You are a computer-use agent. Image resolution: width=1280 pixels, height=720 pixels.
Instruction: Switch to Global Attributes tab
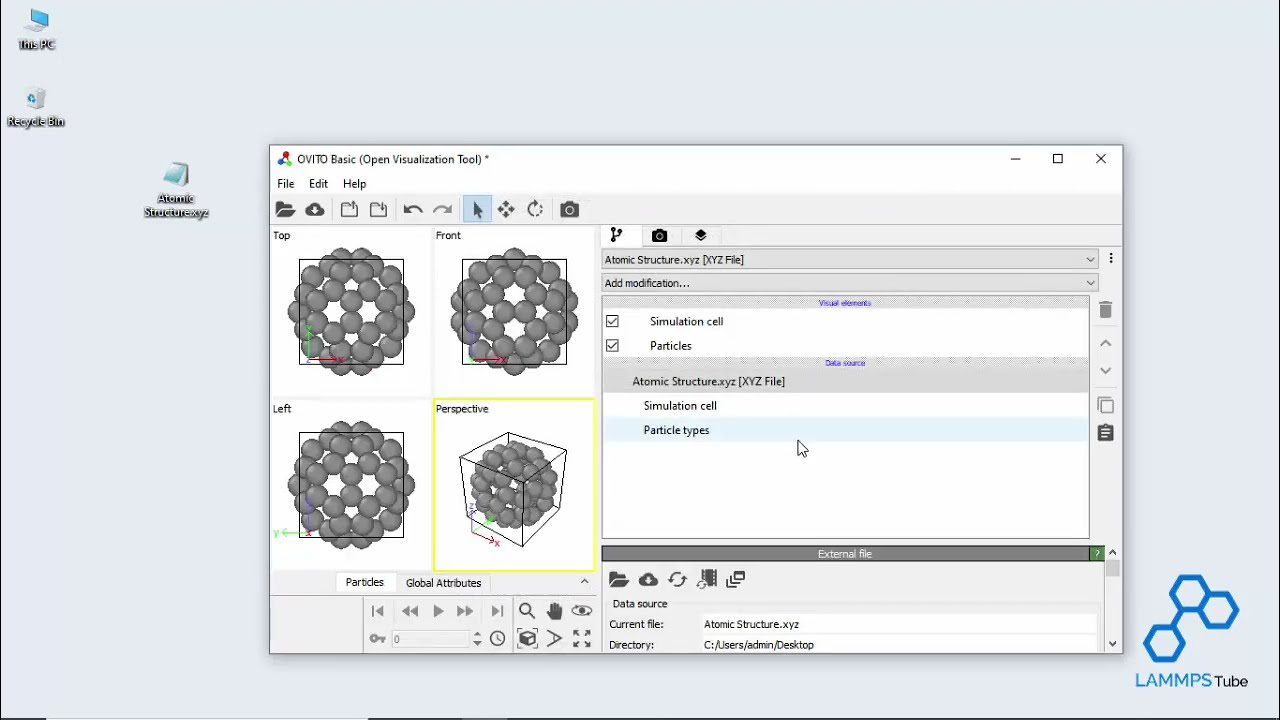pos(443,583)
